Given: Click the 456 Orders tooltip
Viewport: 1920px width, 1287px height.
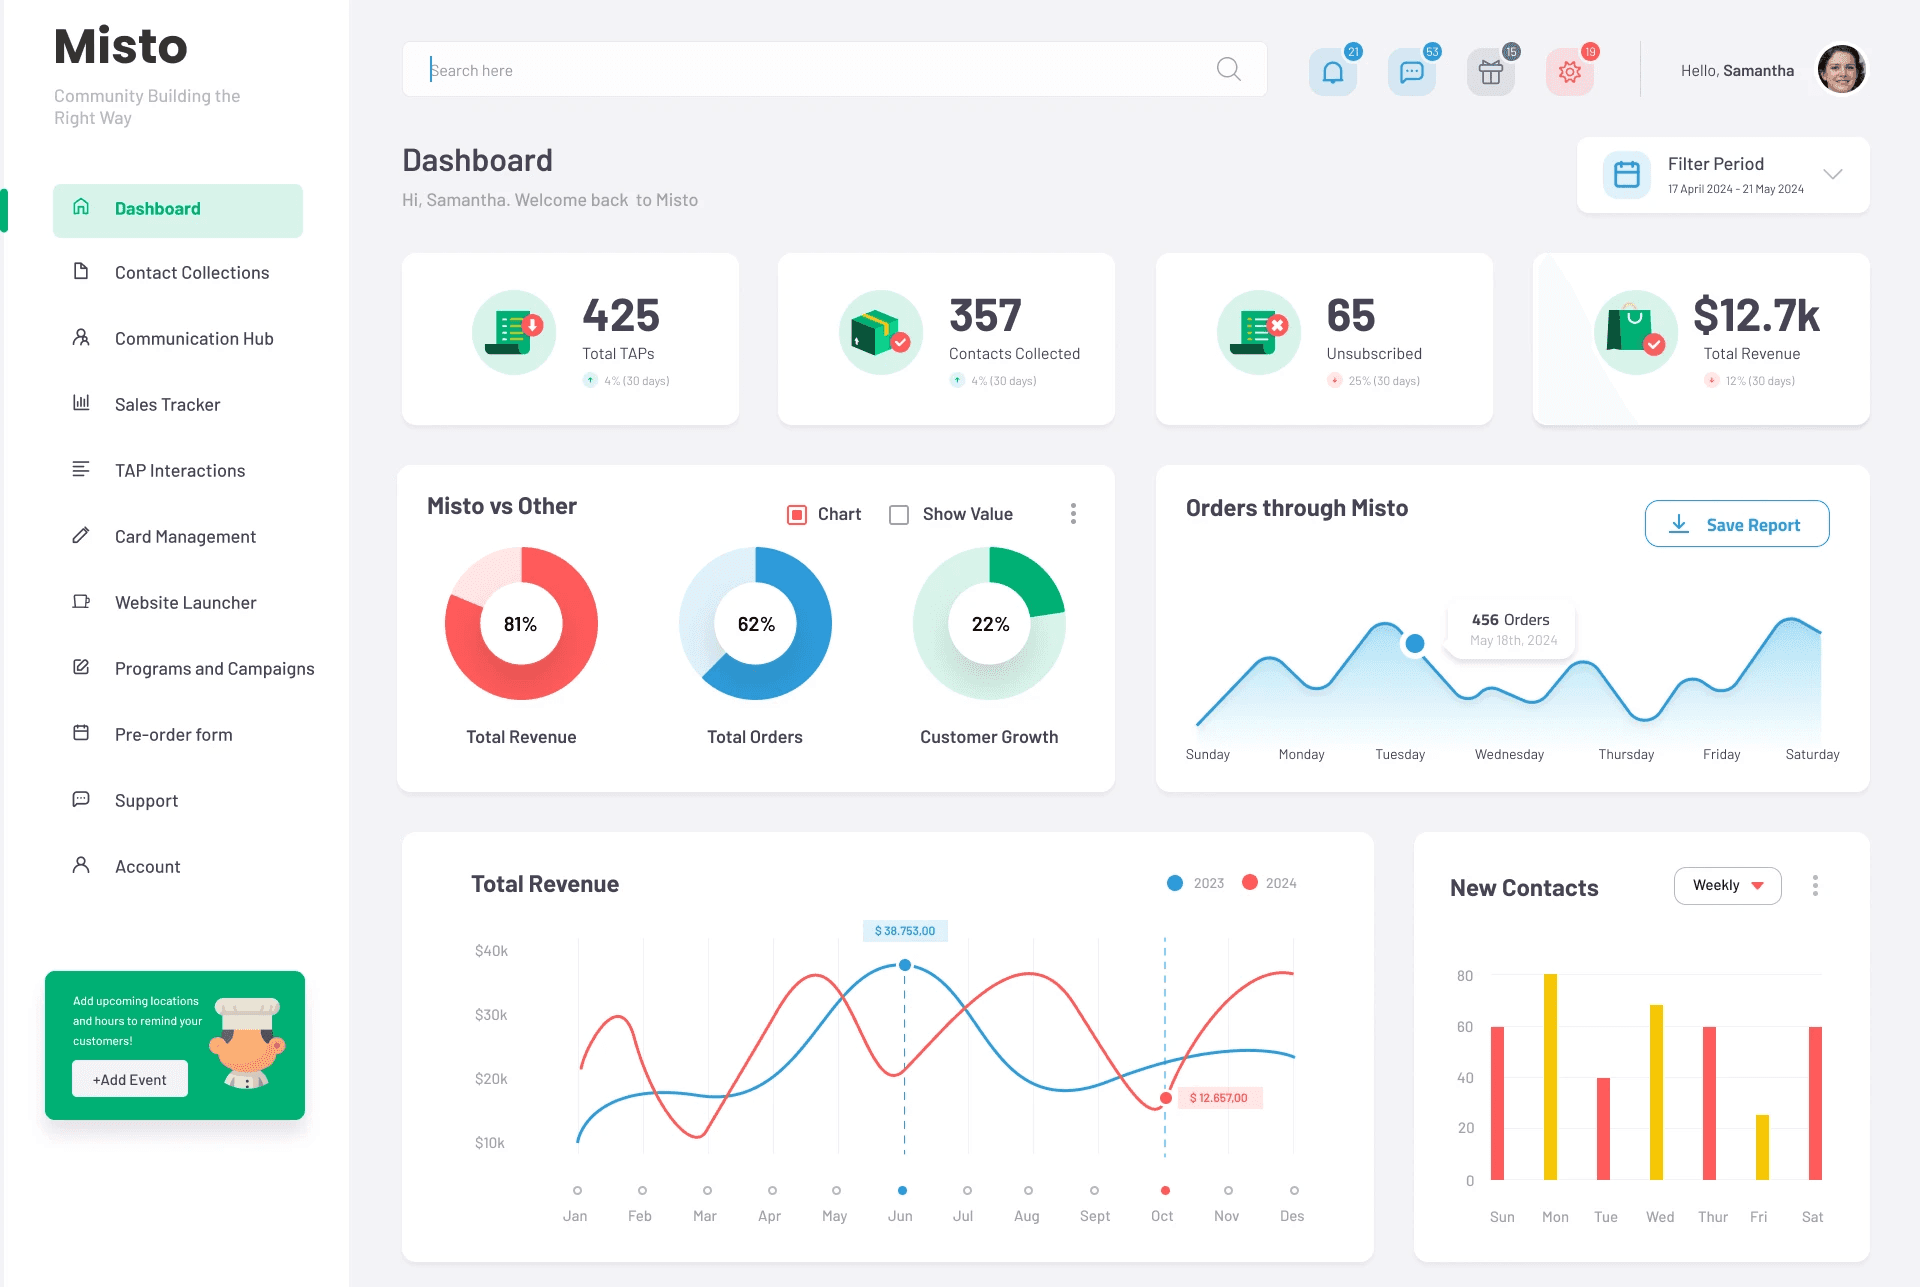Looking at the screenshot, I should coord(1511,629).
